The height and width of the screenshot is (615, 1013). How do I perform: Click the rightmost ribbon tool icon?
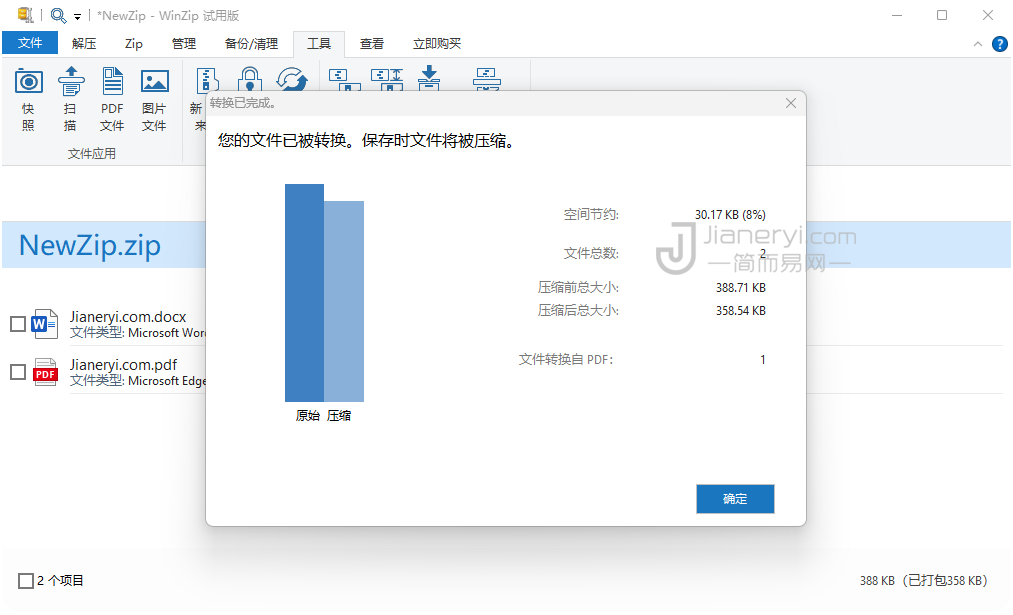click(x=486, y=79)
